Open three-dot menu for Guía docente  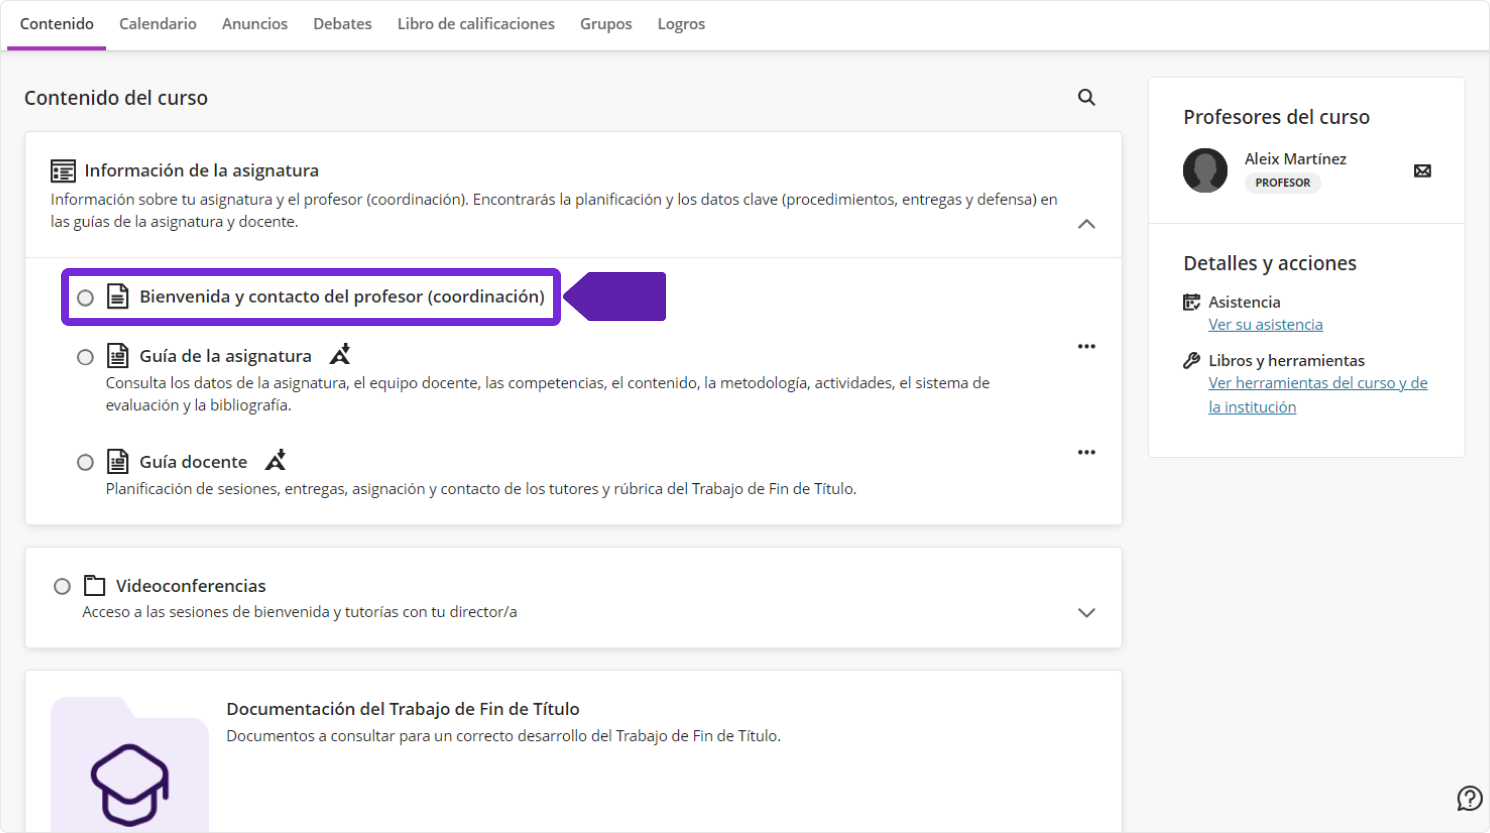pos(1086,453)
